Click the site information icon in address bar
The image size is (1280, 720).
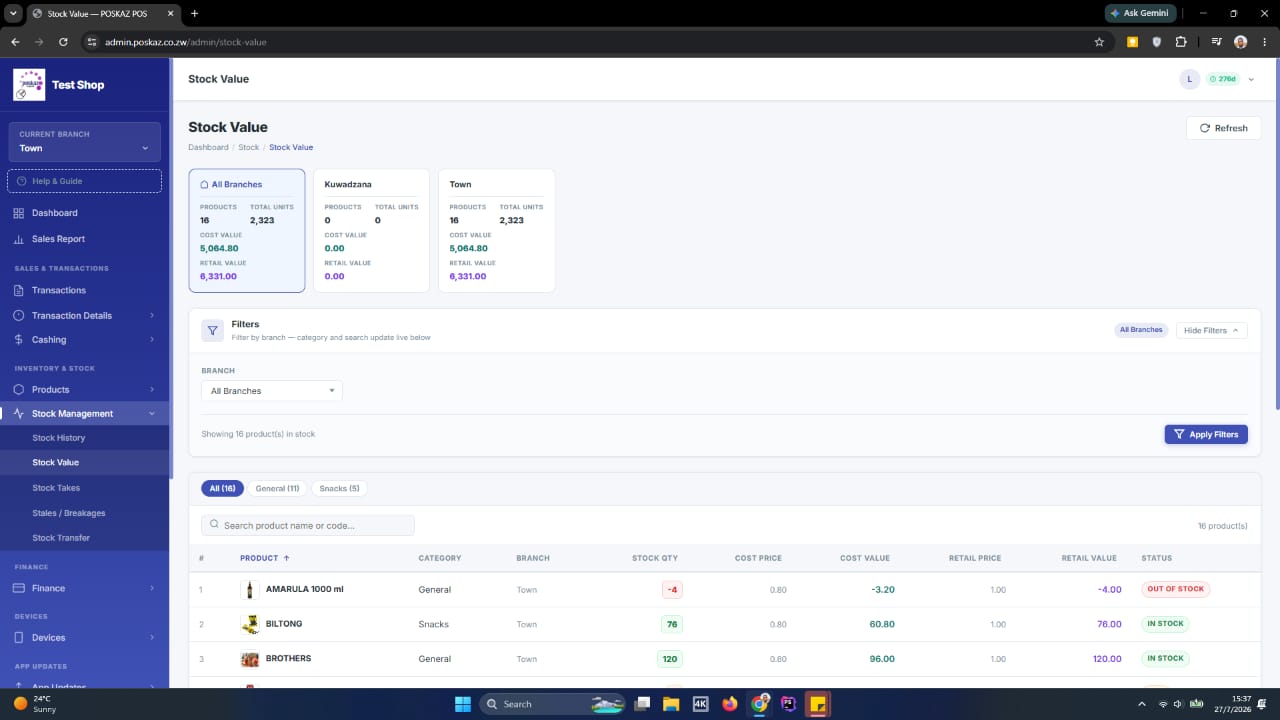click(91, 42)
